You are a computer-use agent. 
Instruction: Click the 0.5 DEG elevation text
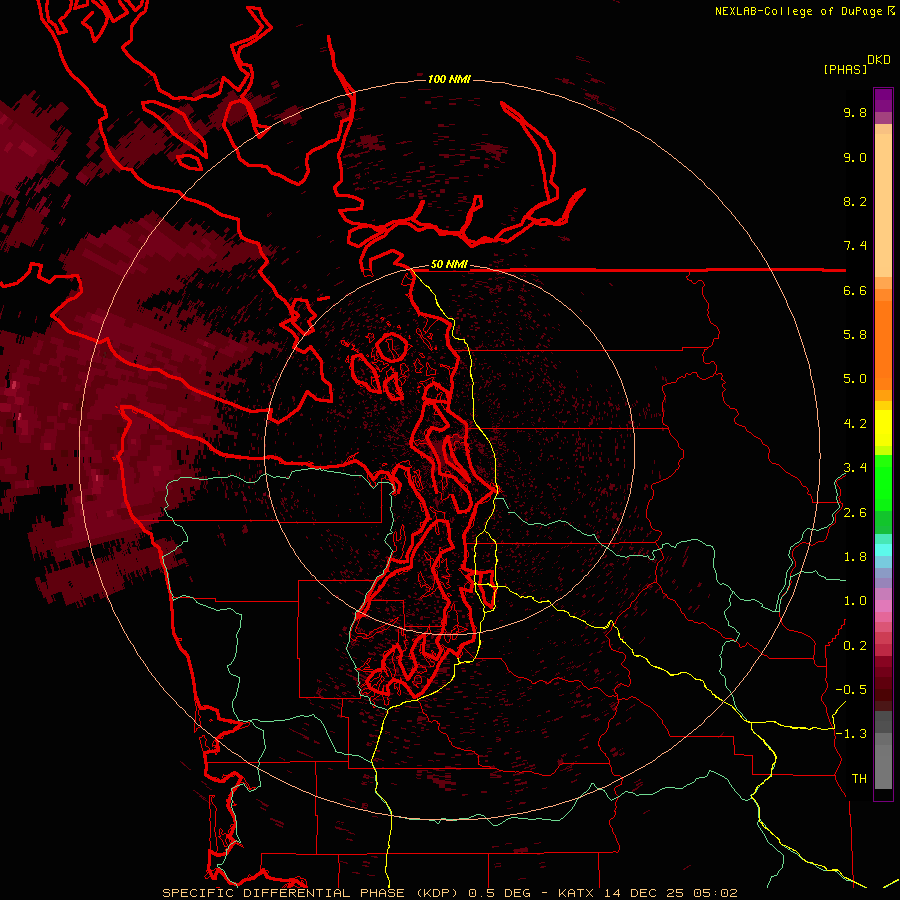tap(500, 893)
